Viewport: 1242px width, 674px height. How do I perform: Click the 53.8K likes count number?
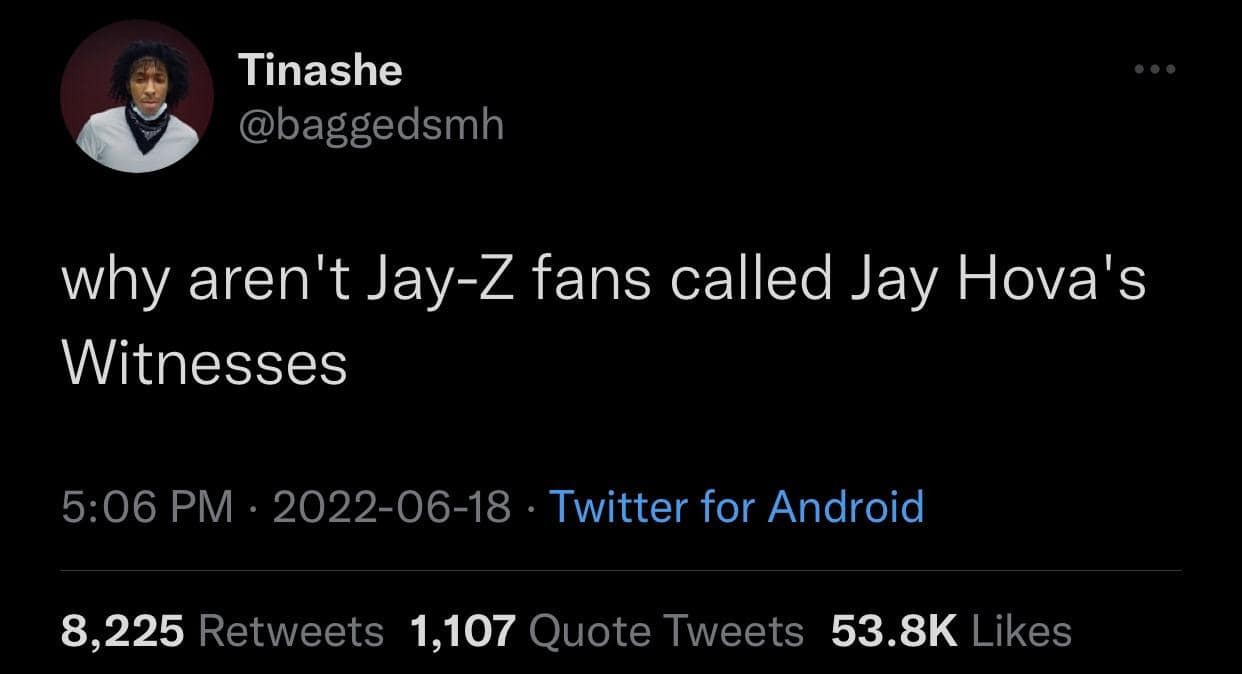pos(894,631)
